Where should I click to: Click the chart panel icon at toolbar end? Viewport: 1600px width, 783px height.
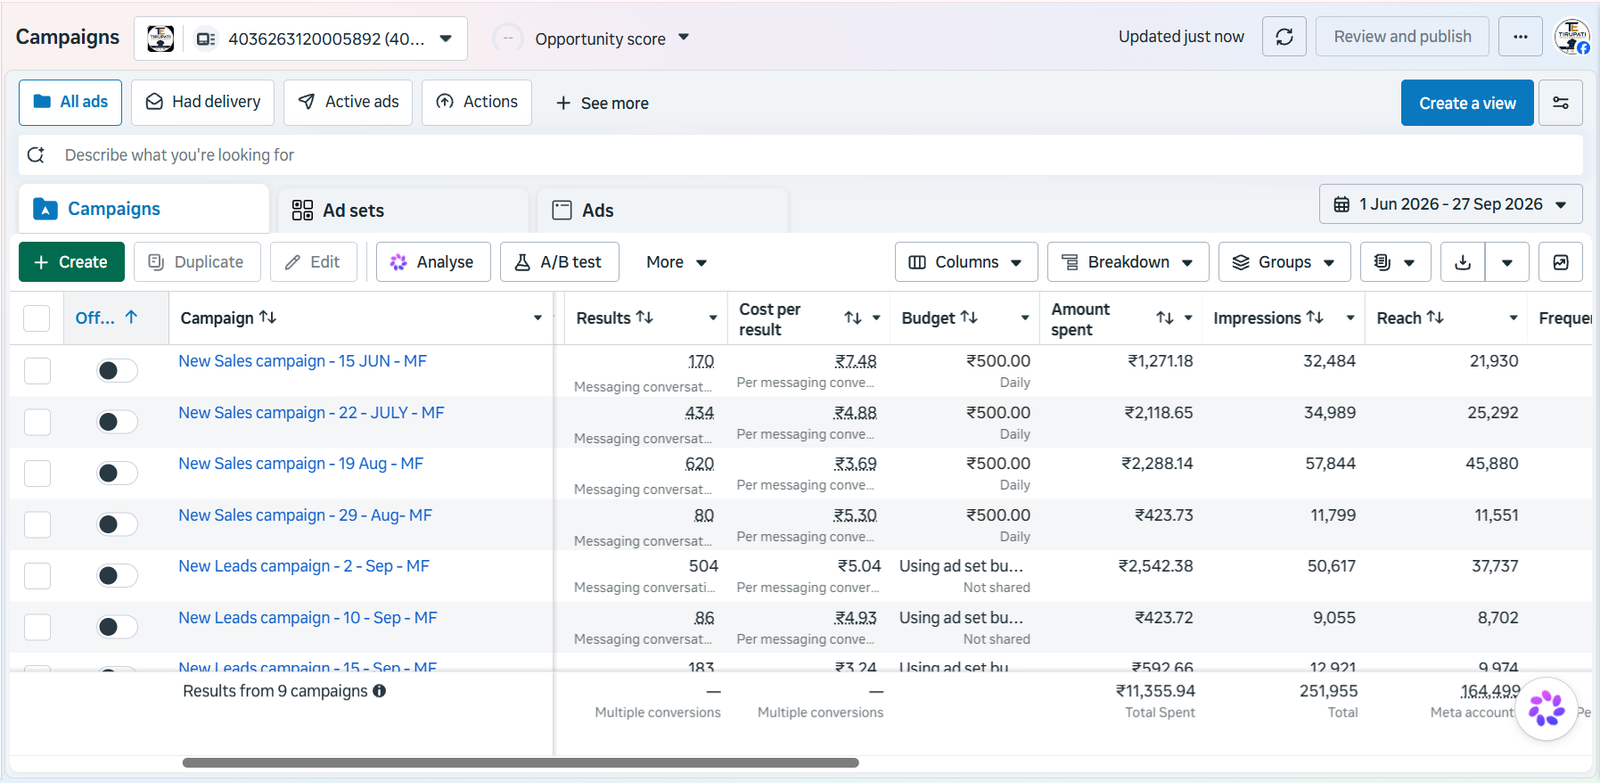[1560, 262]
